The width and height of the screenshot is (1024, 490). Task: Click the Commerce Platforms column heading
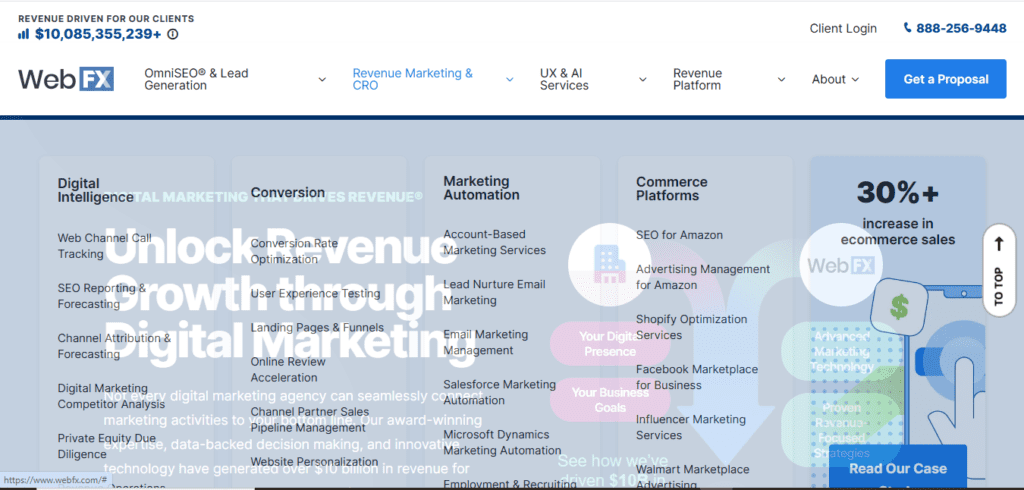(671, 188)
